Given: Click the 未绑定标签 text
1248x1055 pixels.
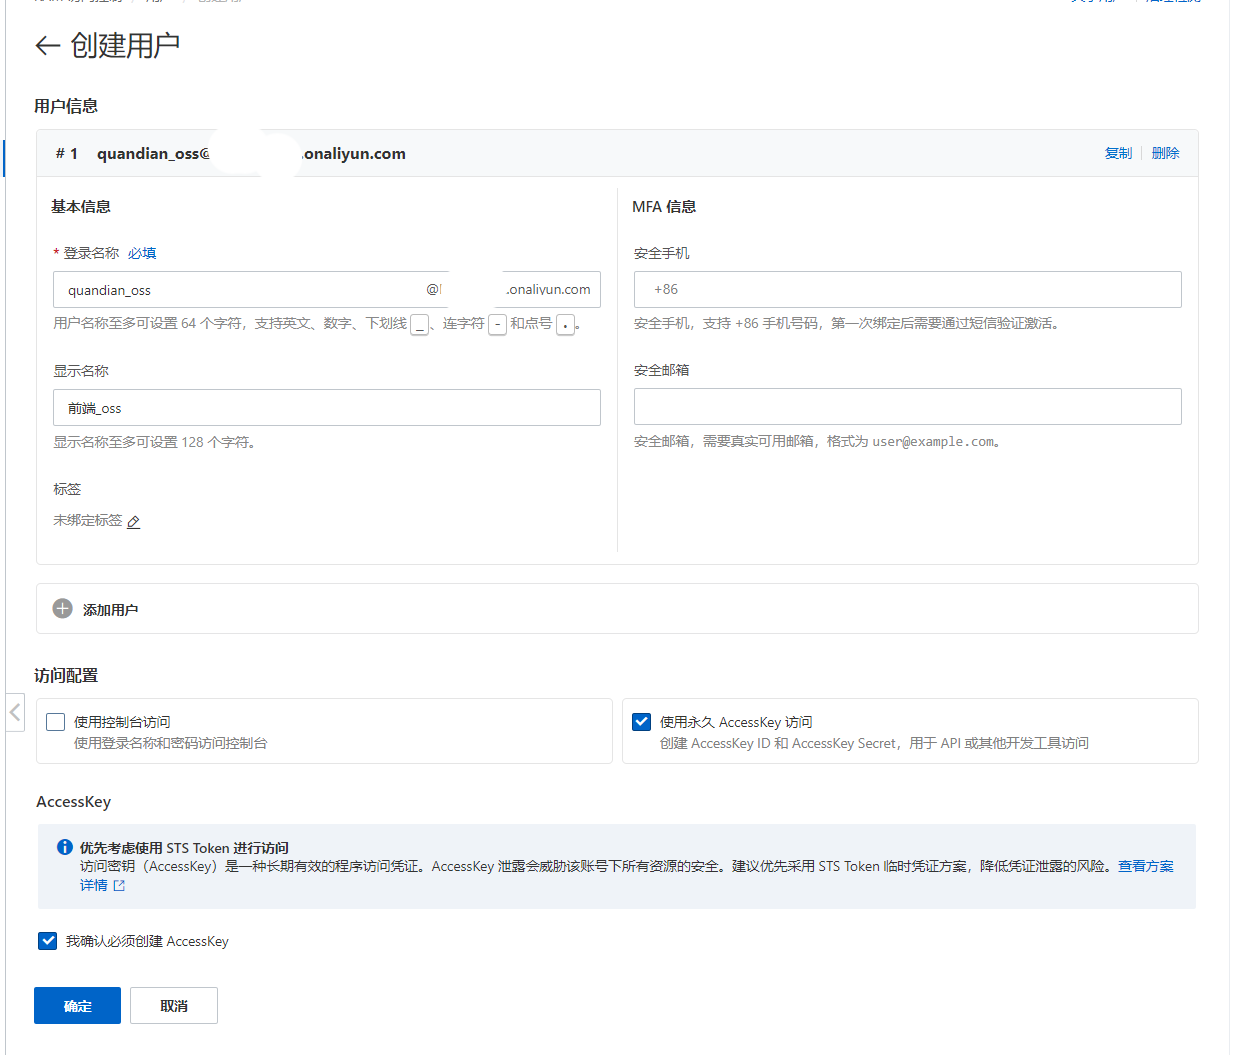Looking at the screenshot, I should coord(88,521).
